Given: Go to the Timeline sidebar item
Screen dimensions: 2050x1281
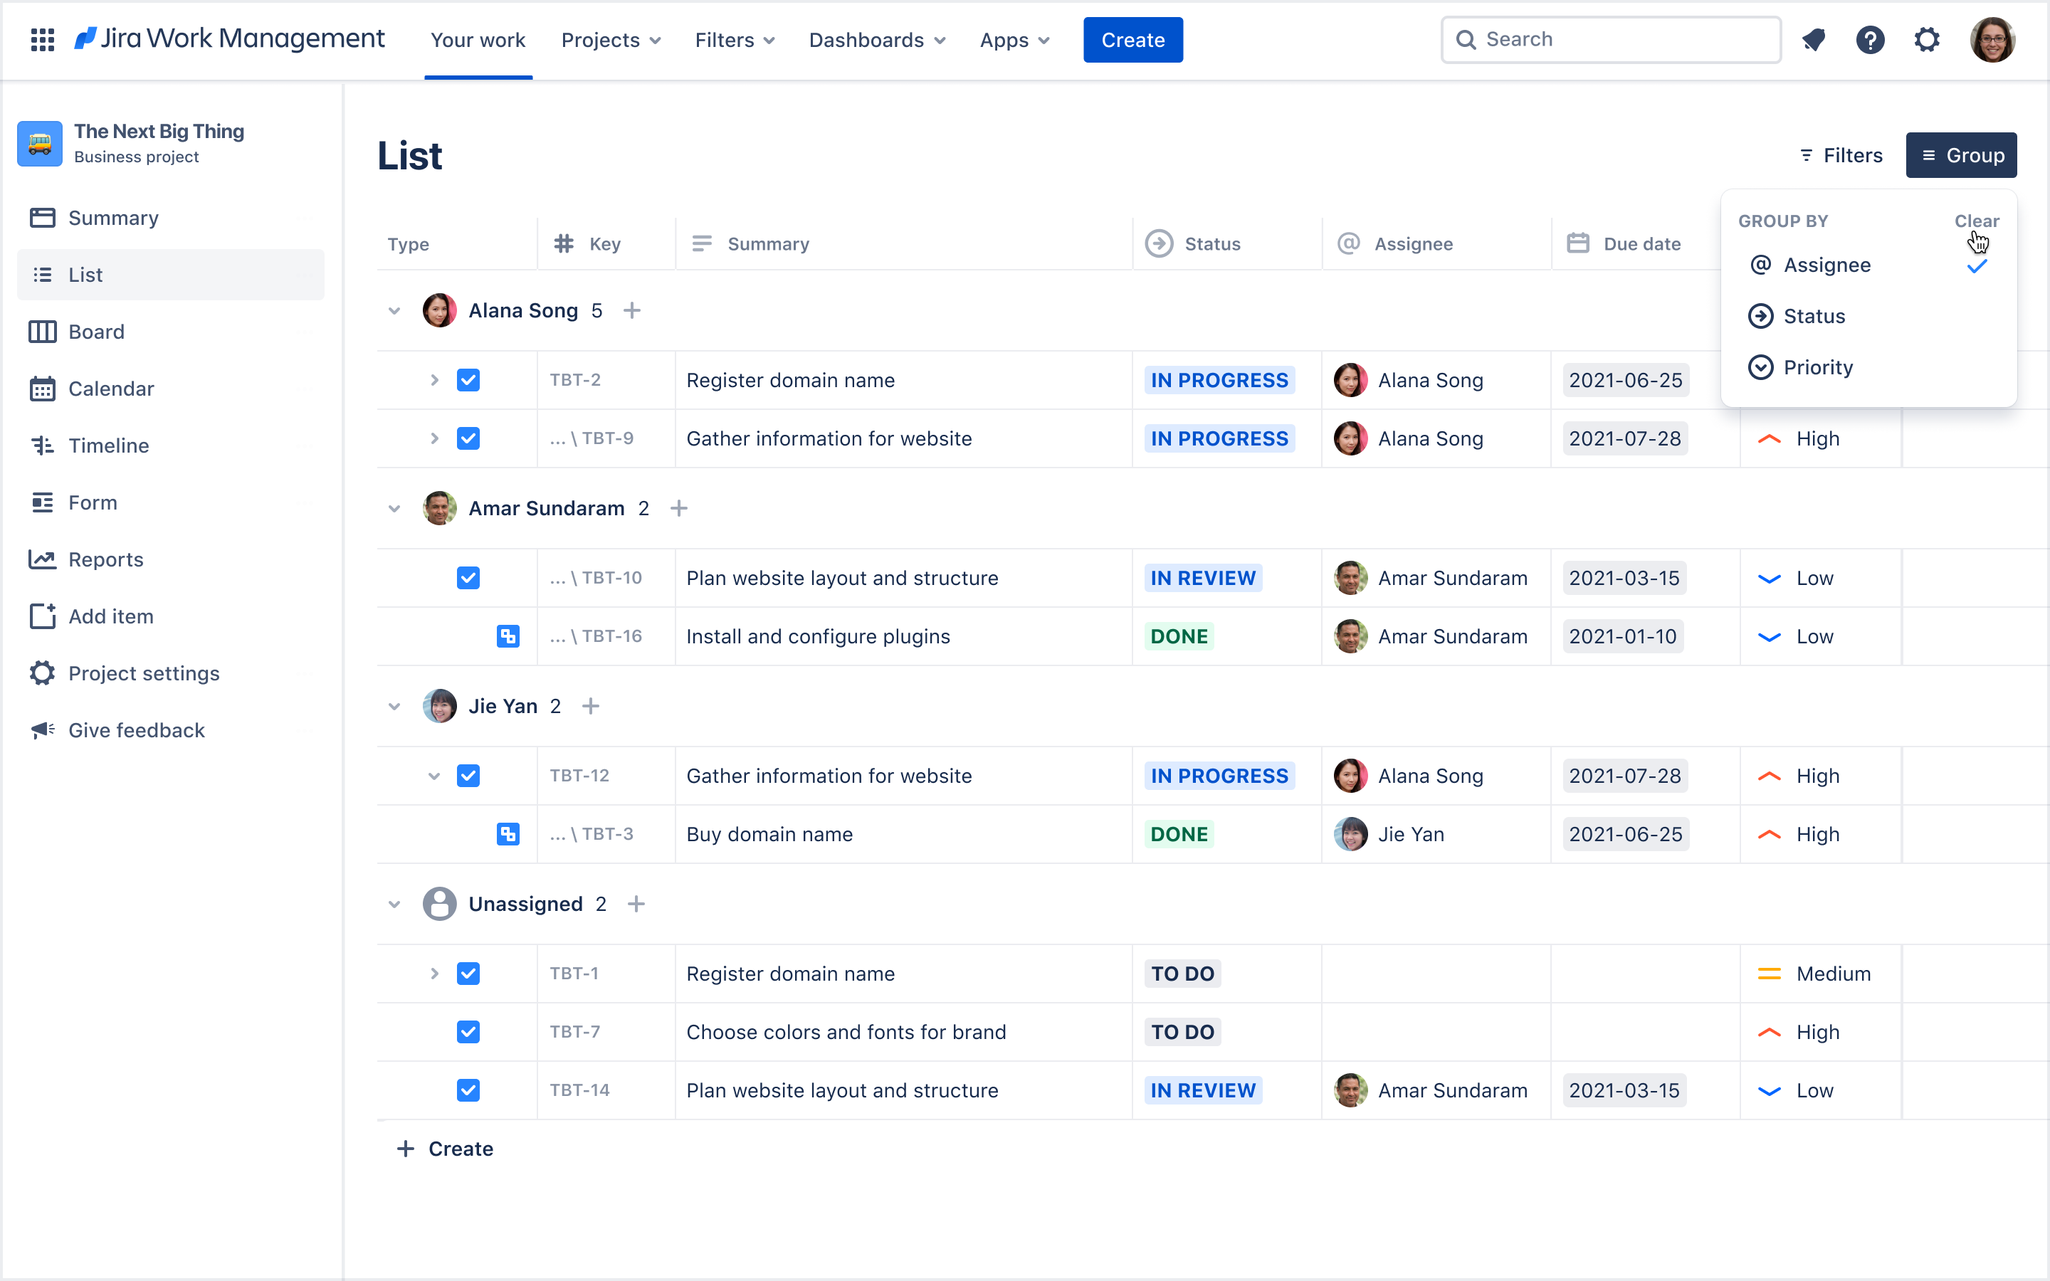Looking at the screenshot, I should pyautogui.click(x=108, y=446).
